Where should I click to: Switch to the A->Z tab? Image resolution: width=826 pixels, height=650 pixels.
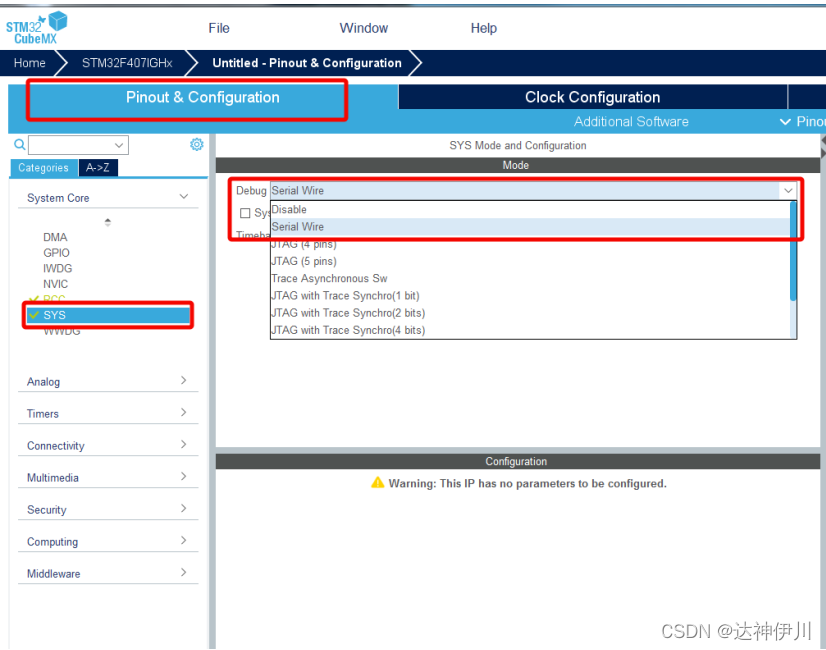click(98, 168)
